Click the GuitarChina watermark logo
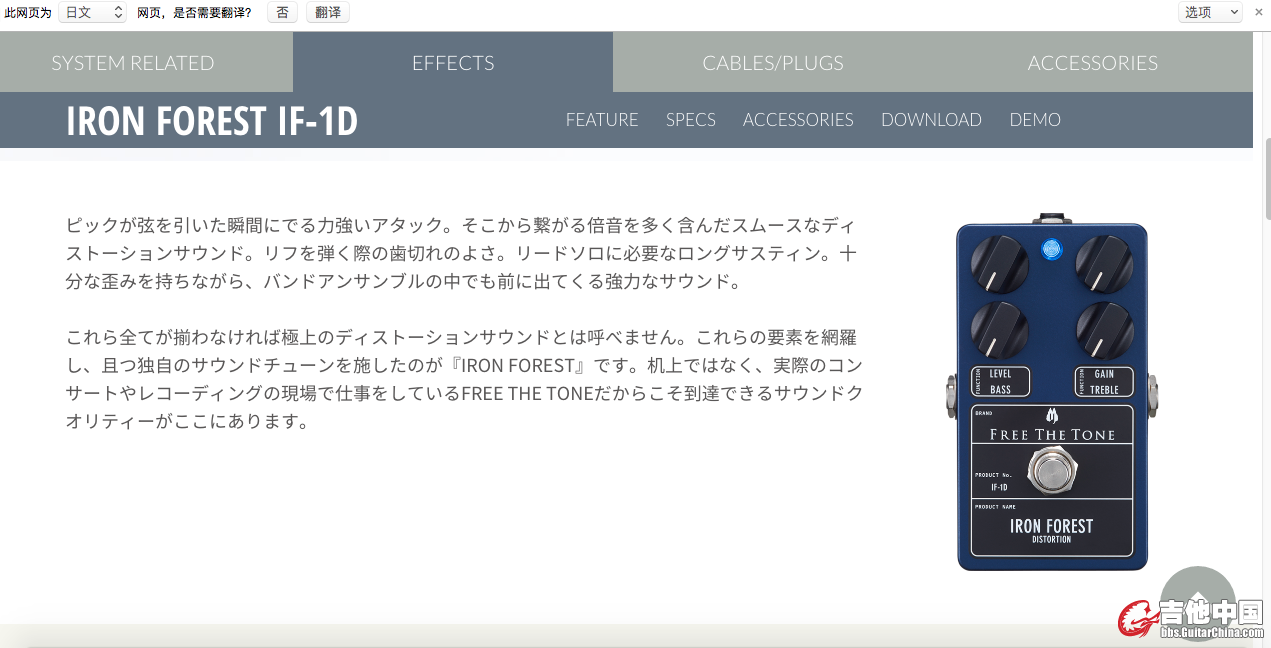The width and height of the screenshot is (1271, 648). (x=1190, y=617)
